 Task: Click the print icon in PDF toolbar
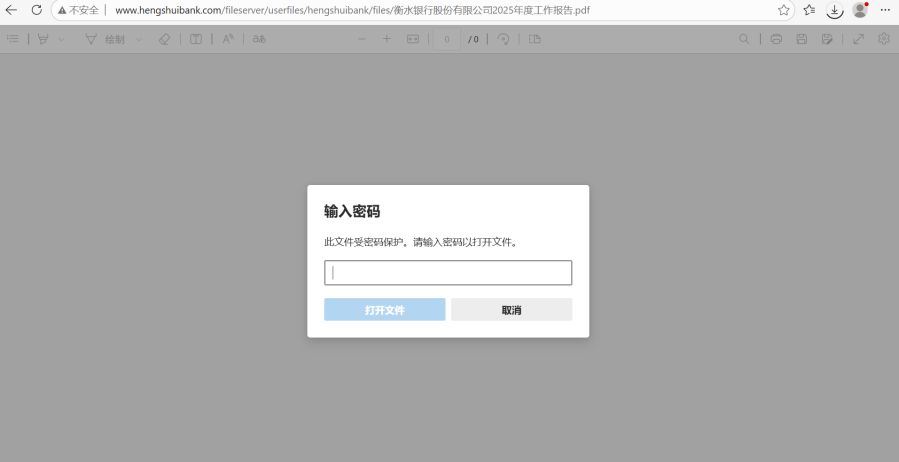[776, 39]
